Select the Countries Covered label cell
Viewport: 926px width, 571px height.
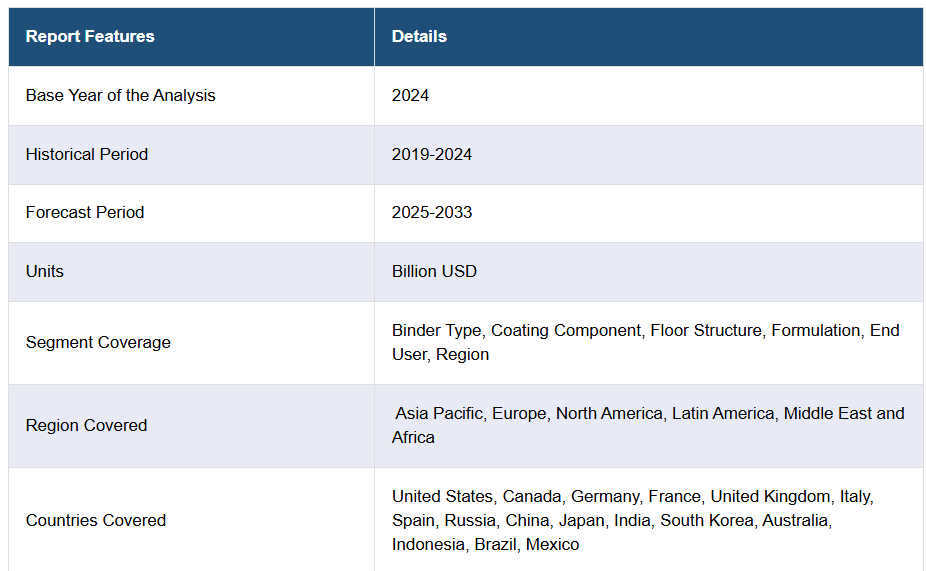coord(96,521)
